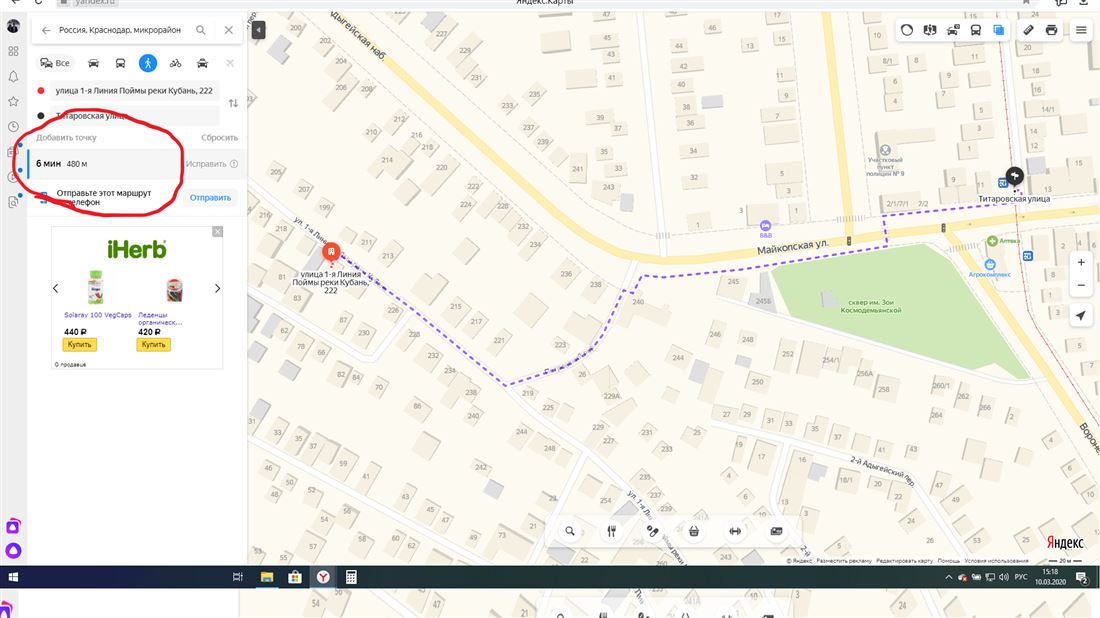The width and height of the screenshot is (1100, 618).
Task: Click the Титаровская улица destination field
Action: pyautogui.click(x=135, y=116)
